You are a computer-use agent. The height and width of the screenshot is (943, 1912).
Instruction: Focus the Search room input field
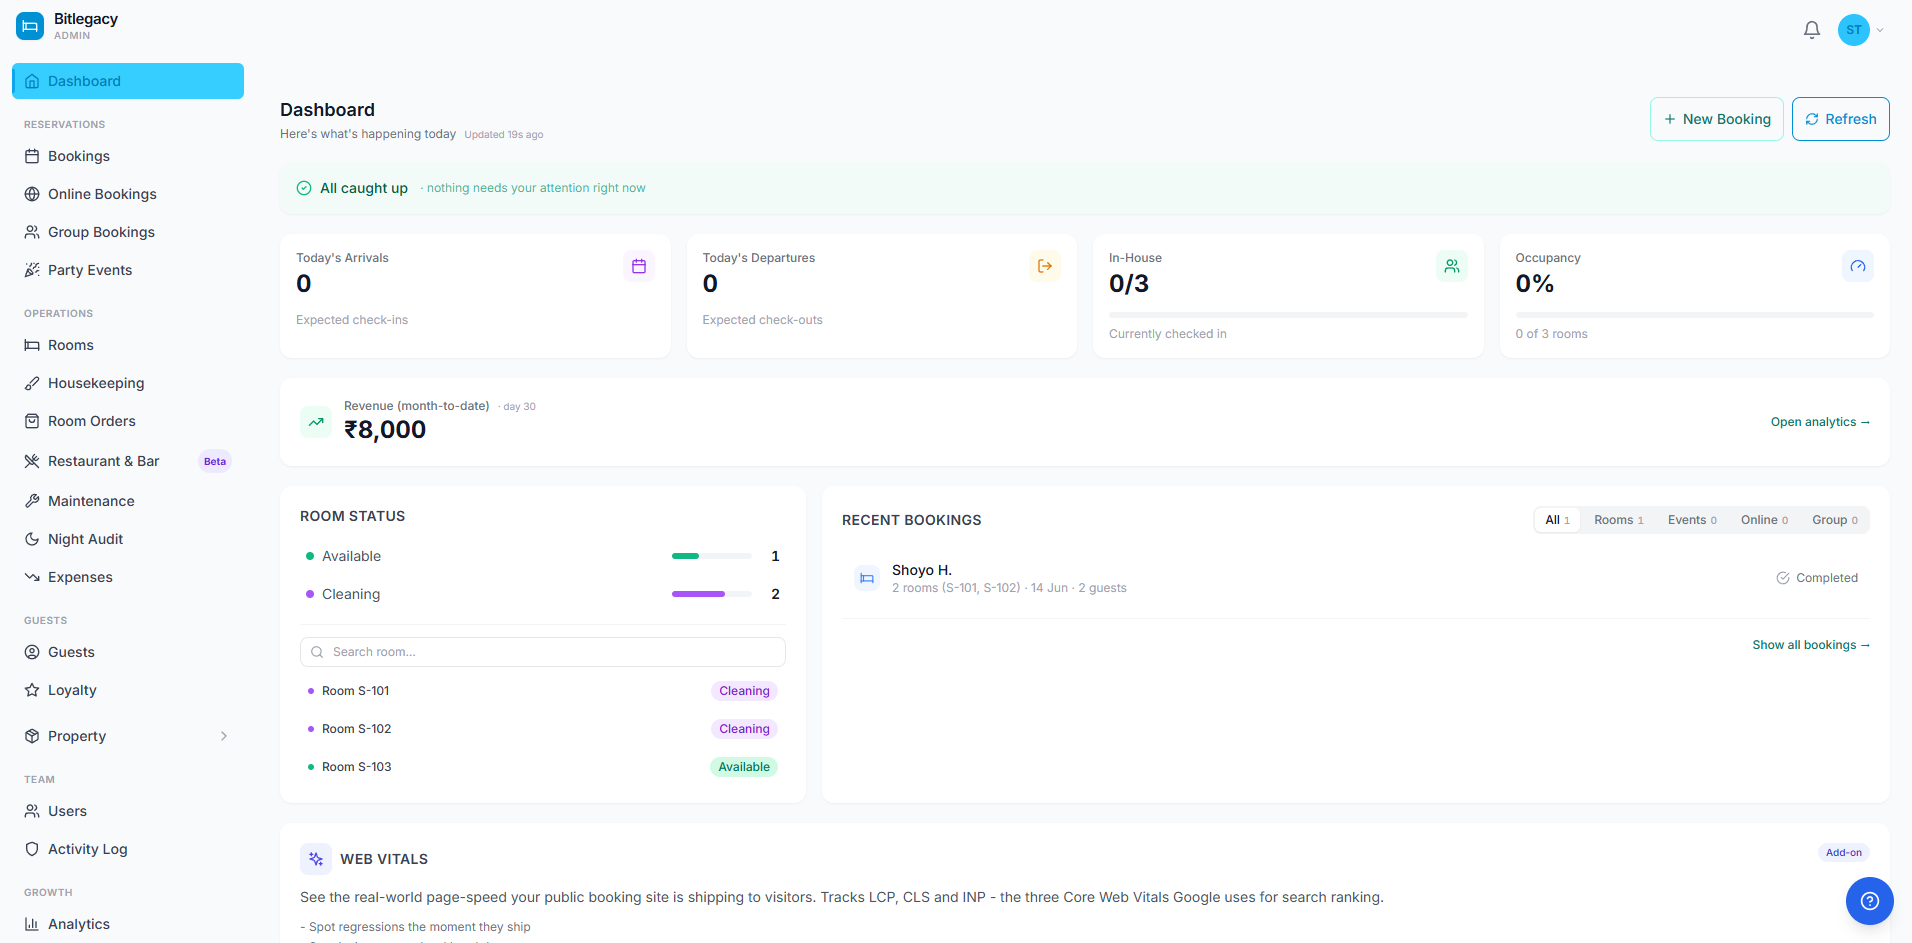coord(543,652)
